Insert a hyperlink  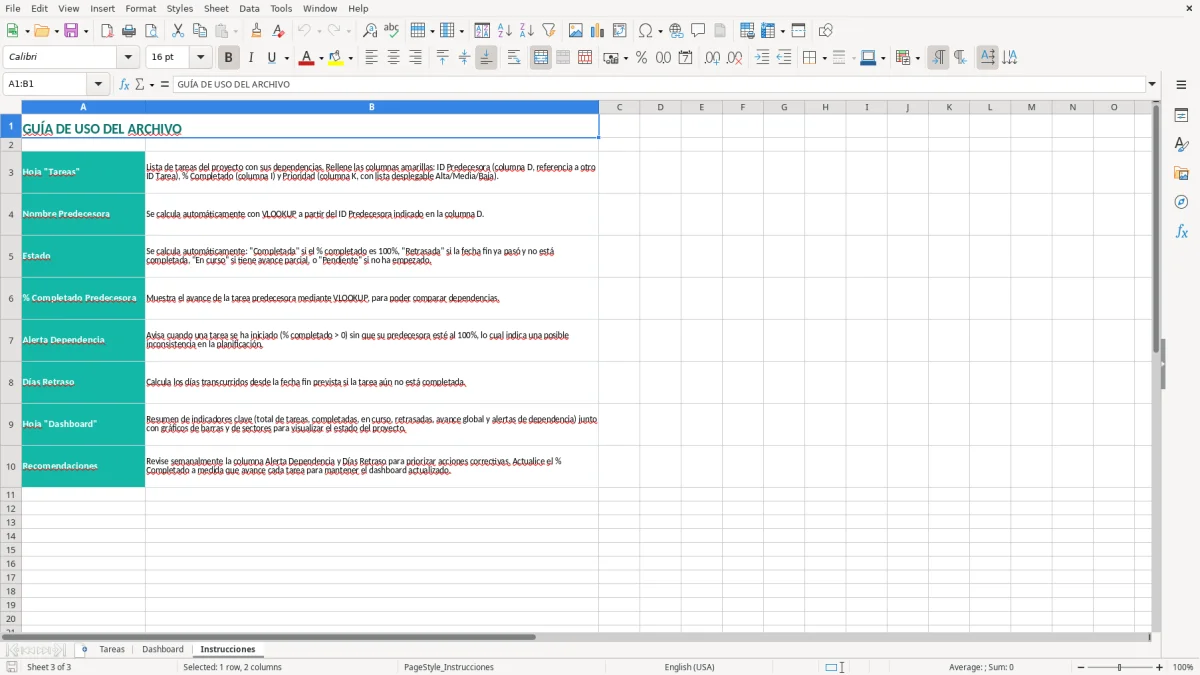[x=676, y=31]
